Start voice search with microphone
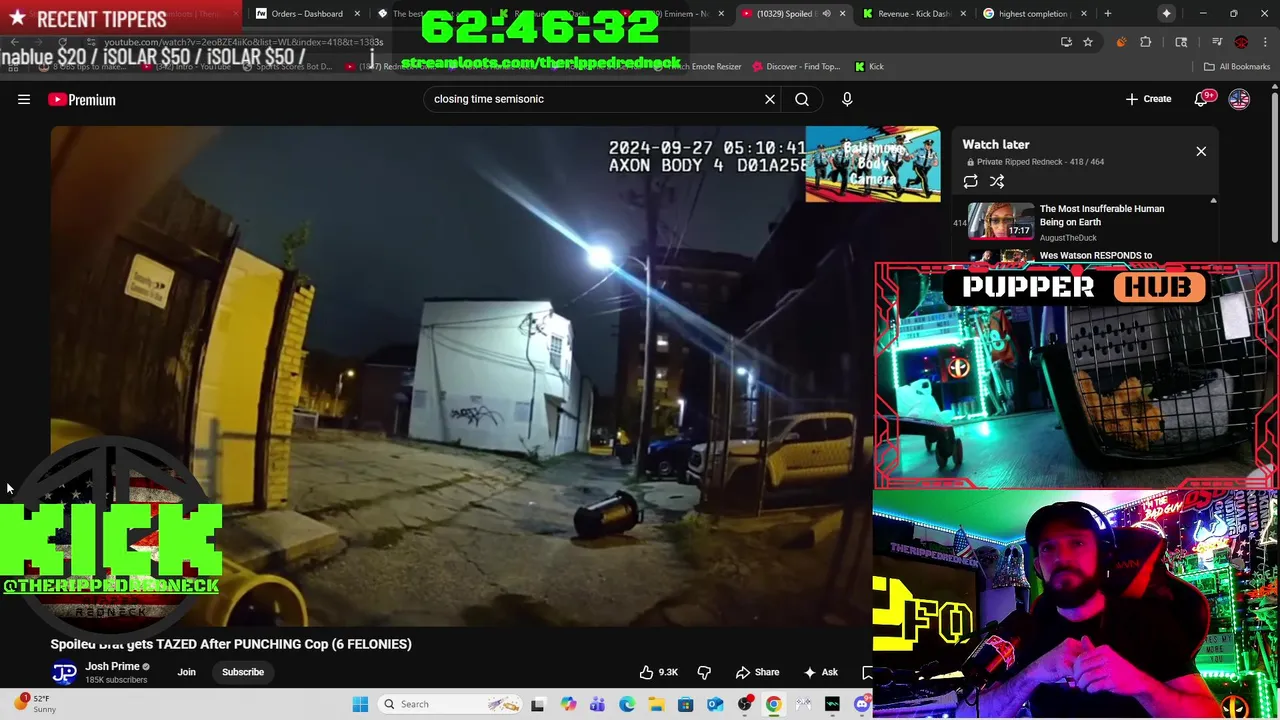 coord(847,99)
